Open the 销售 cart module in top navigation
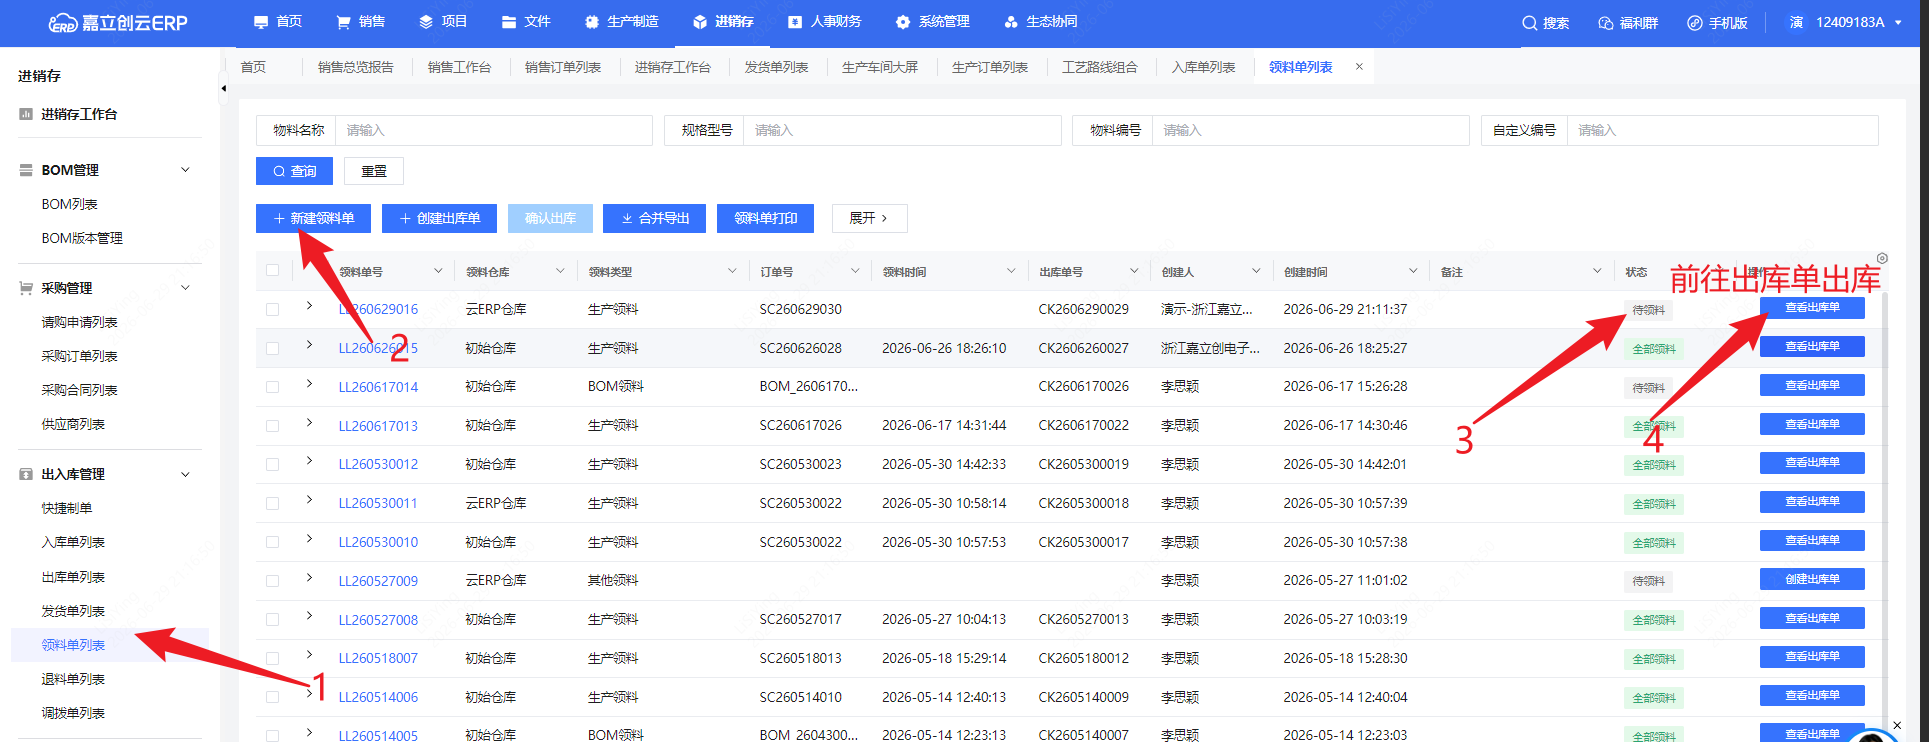The image size is (1929, 742). pyautogui.click(x=361, y=21)
